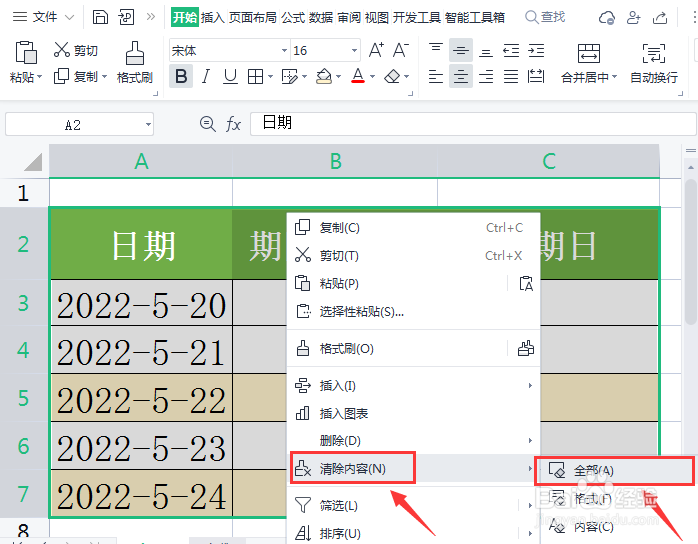Expand the Merge and Center dropdown arrow

click(614, 77)
